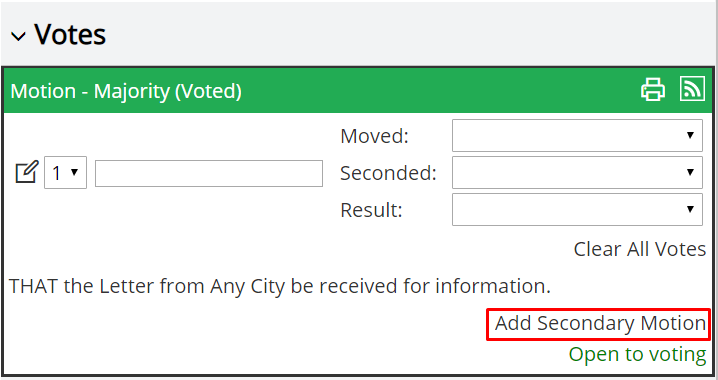Open the motion number dropdown showing 1
This screenshot has width=718, height=380.
point(65,173)
